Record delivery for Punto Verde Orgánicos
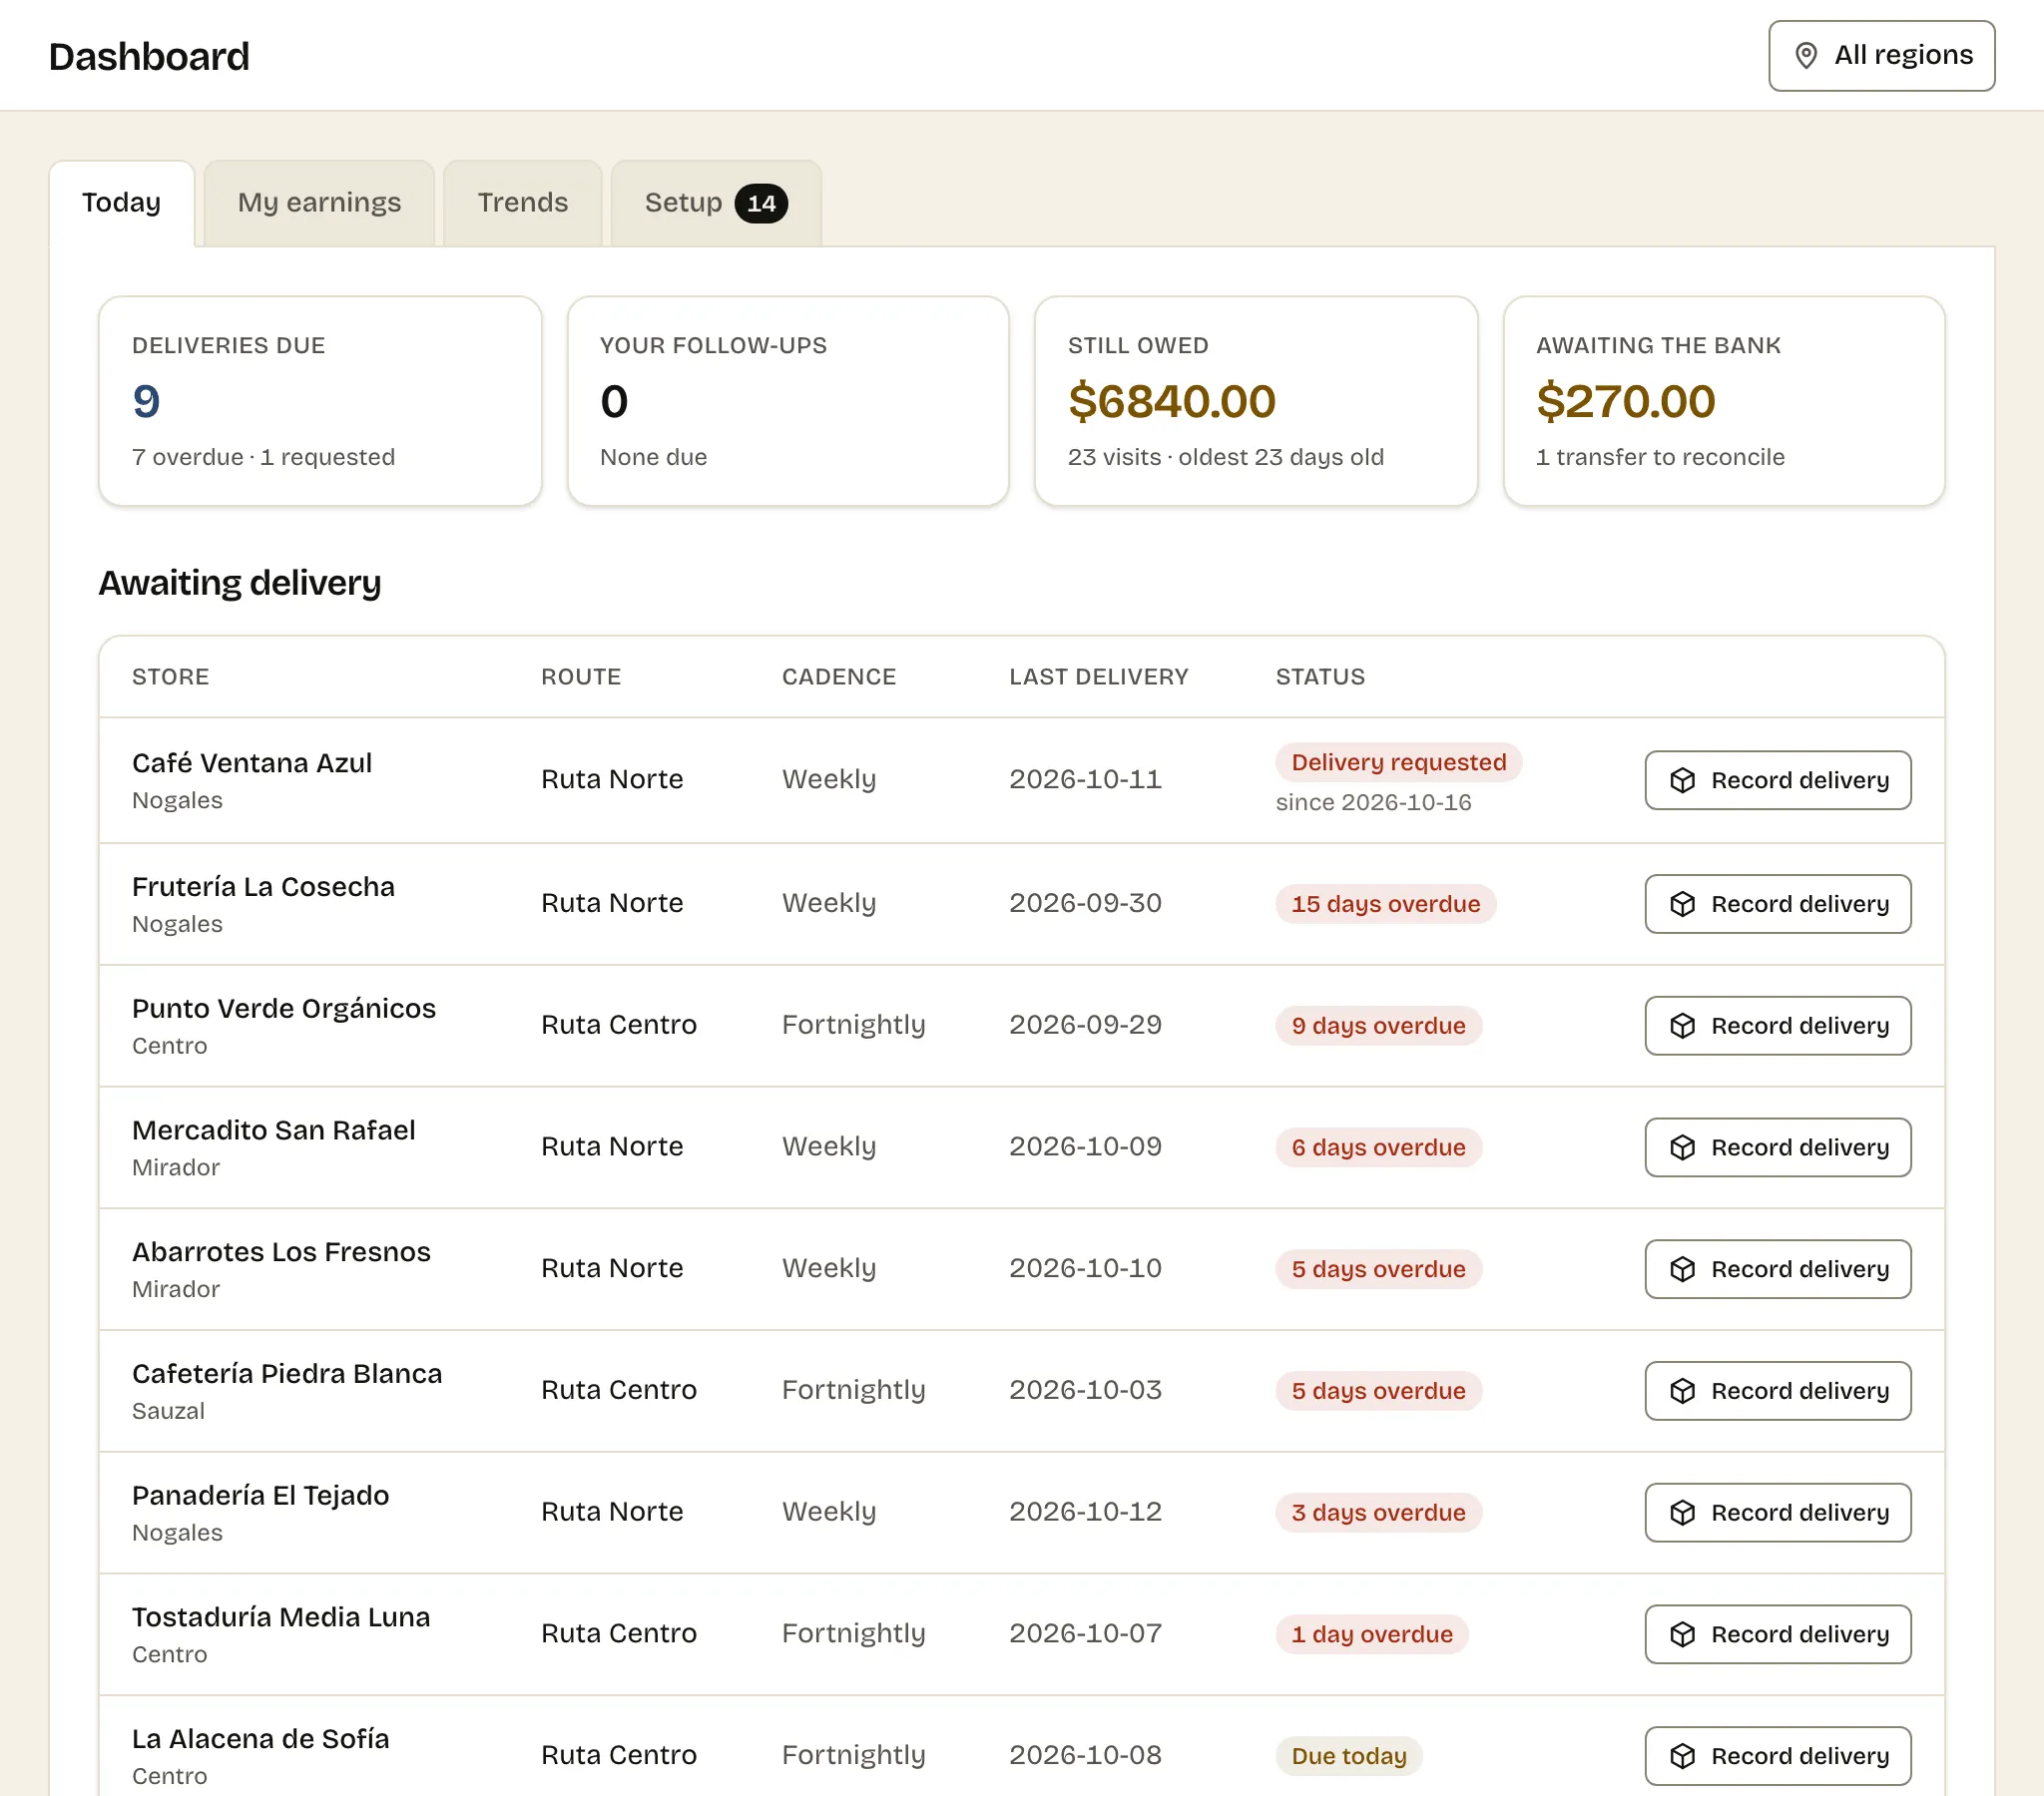 click(x=1777, y=1026)
